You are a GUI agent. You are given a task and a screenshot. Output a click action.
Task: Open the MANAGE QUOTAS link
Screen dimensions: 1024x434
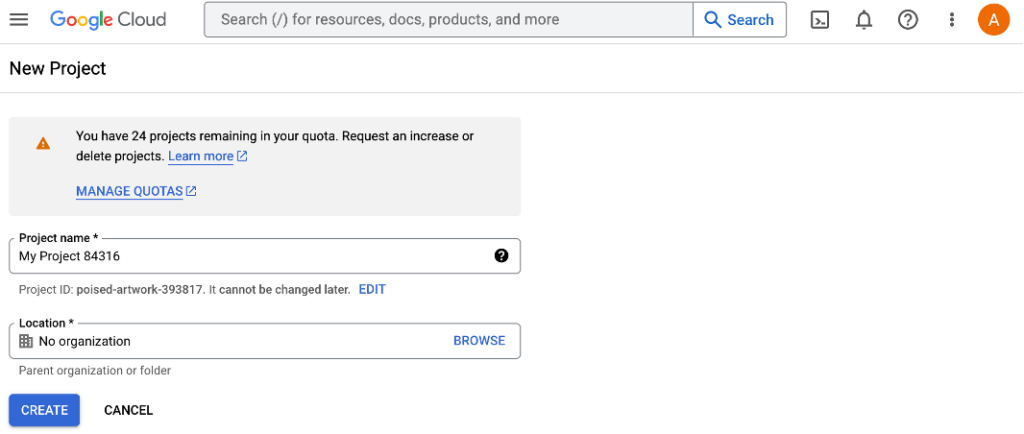click(130, 191)
